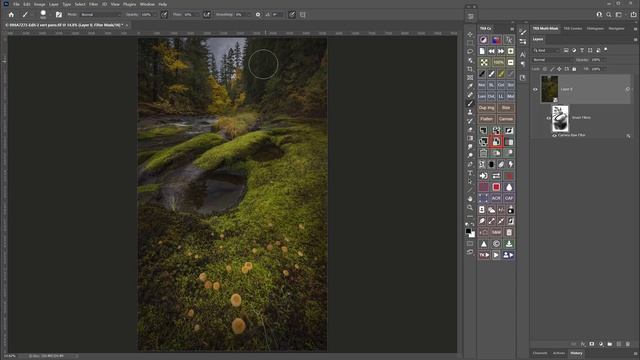Click the TK fit-to-screen arrows icon

click(484, 62)
